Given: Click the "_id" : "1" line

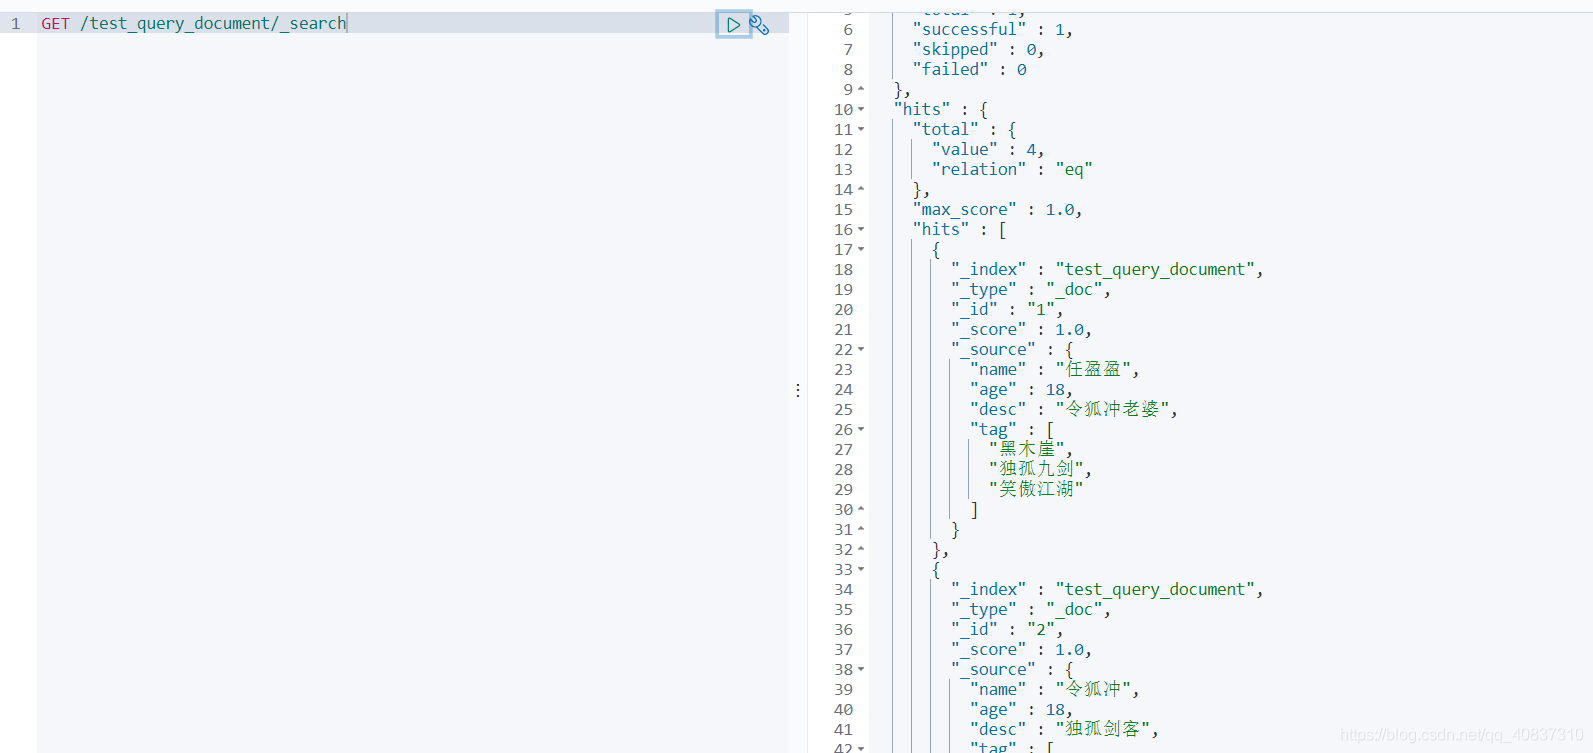Looking at the screenshot, I should (1007, 310).
